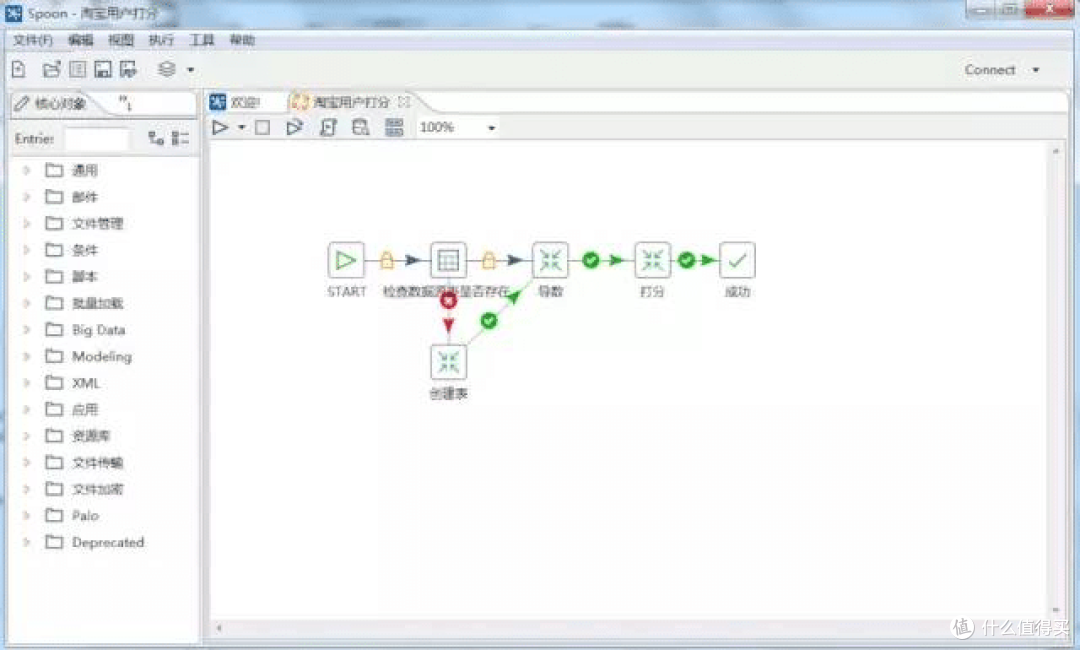1080x650 pixels.
Task: Click the get SQL script icon
Action: coord(329,127)
